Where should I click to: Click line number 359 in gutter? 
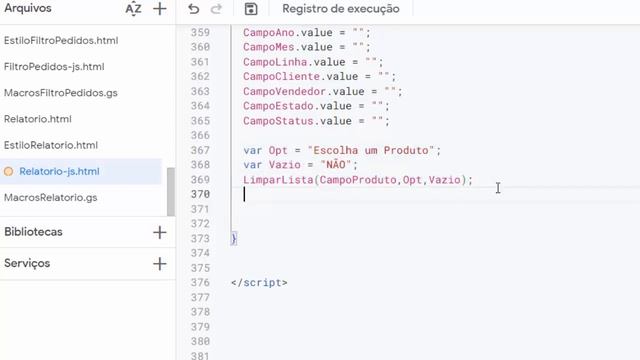tap(200, 32)
